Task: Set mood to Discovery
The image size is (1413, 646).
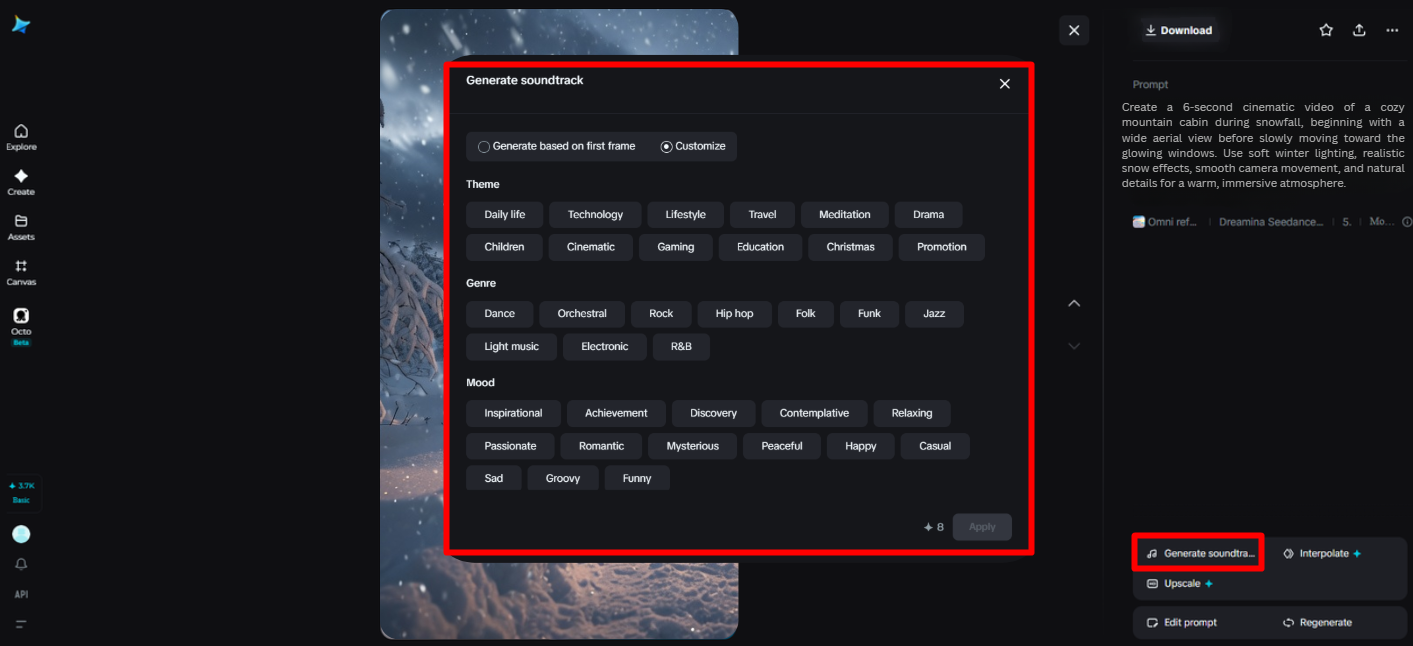Action: pyautogui.click(x=714, y=413)
